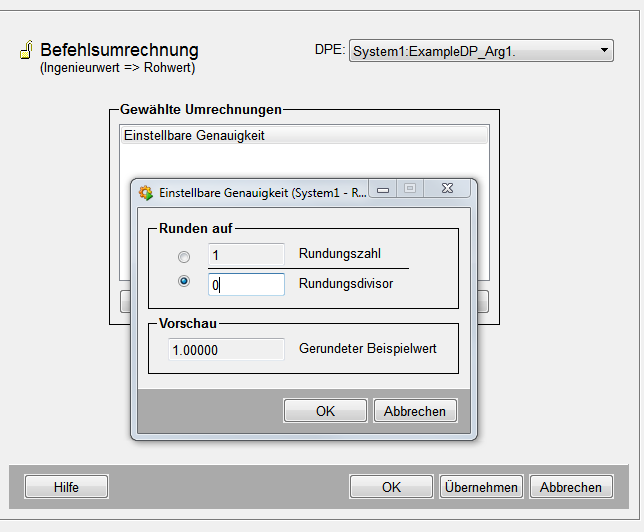Click OK in the bottom bar
Screen dimensions: 644x532
click(x=391, y=487)
